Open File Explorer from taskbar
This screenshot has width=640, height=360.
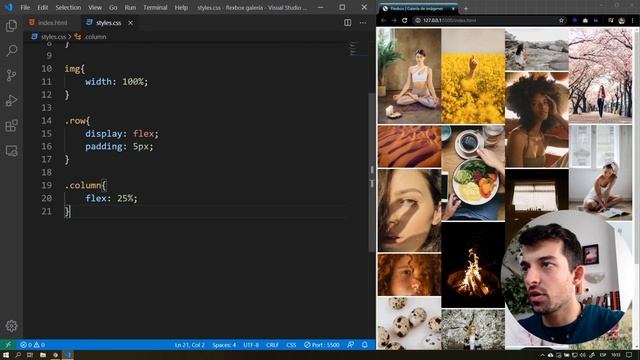coord(42,355)
